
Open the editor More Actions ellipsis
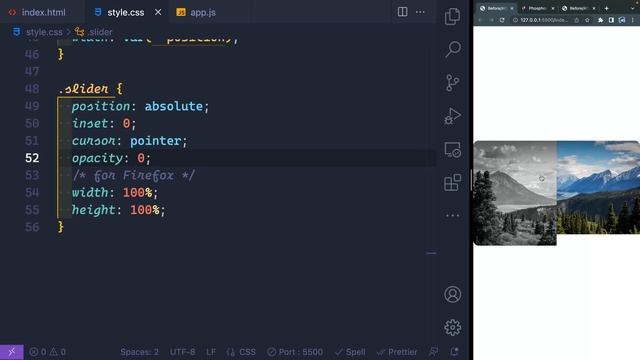pos(420,12)
